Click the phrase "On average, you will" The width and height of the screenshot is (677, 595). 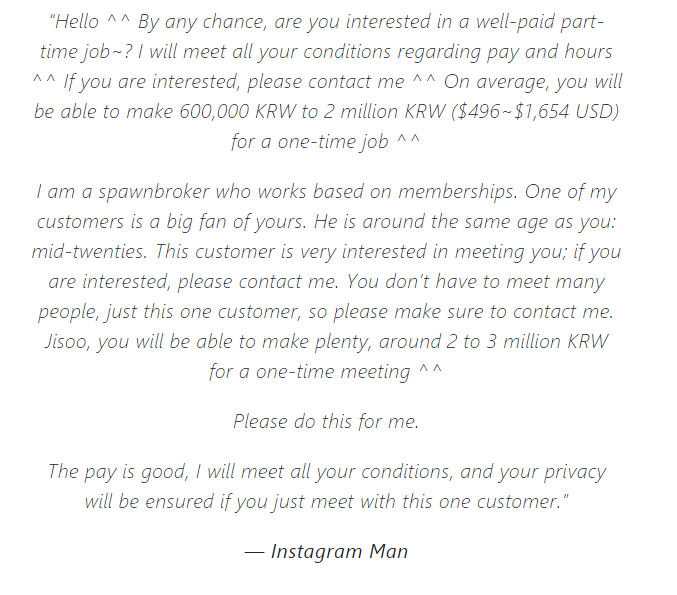click(533, 82)
